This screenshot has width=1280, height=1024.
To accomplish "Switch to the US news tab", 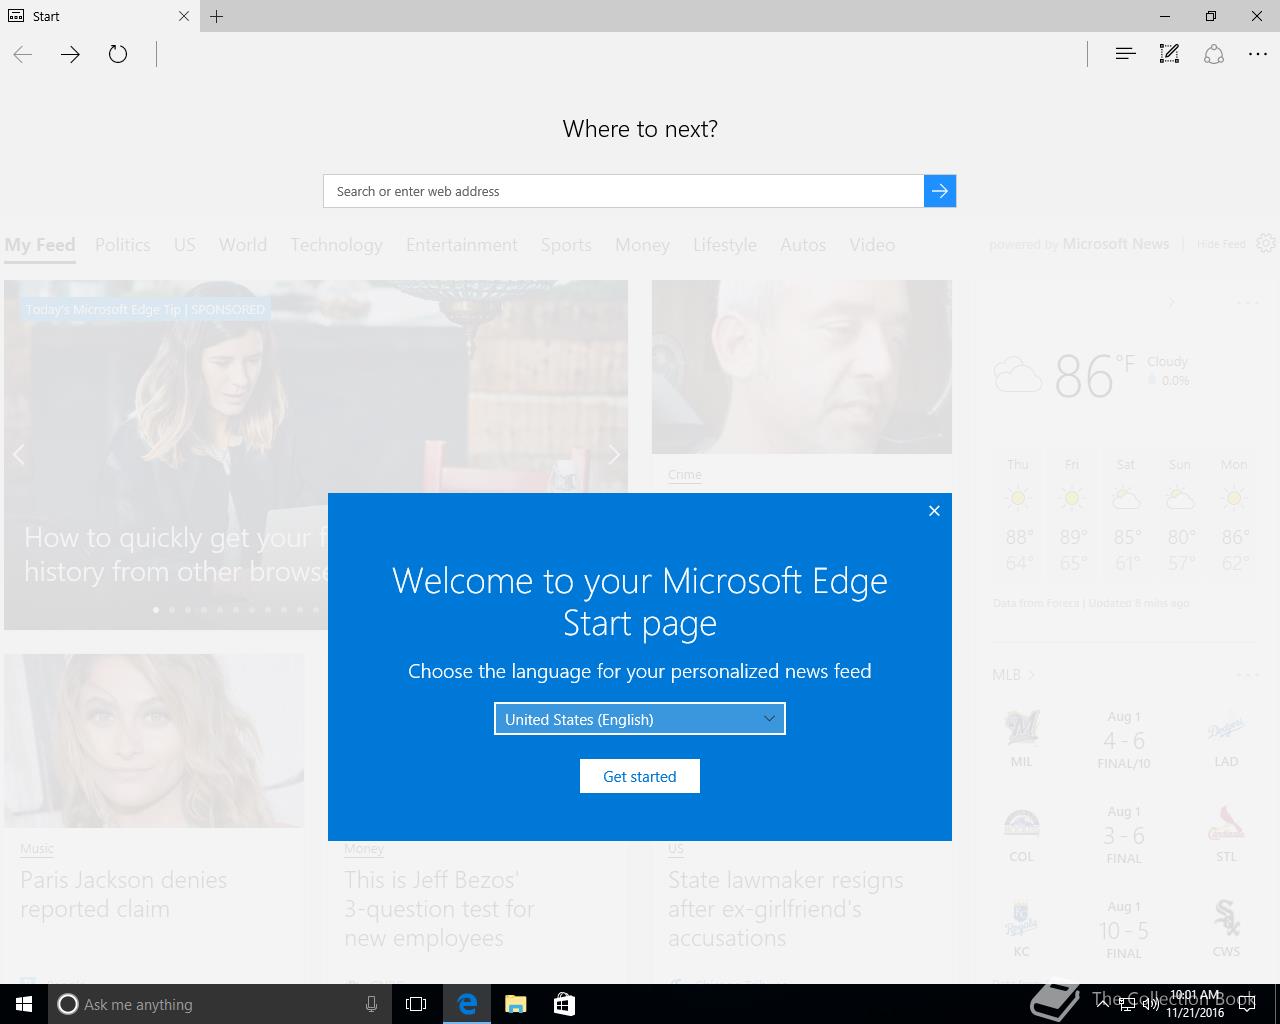I will point(185,245).
